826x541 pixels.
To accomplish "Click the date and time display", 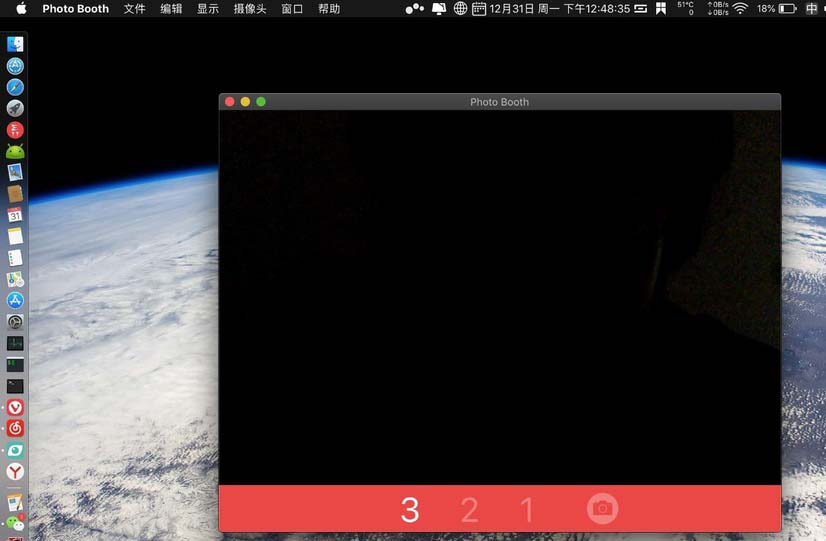I will (559, 9).
